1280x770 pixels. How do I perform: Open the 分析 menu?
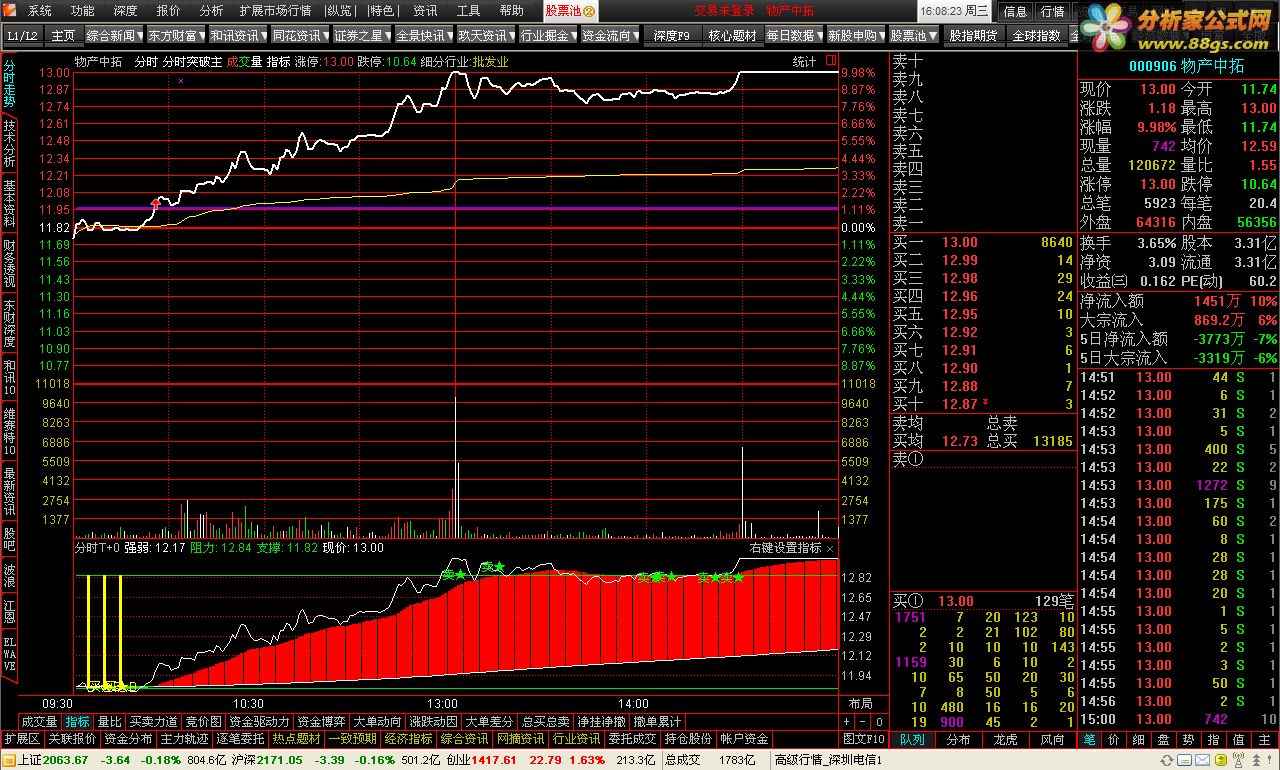point(211,11)
